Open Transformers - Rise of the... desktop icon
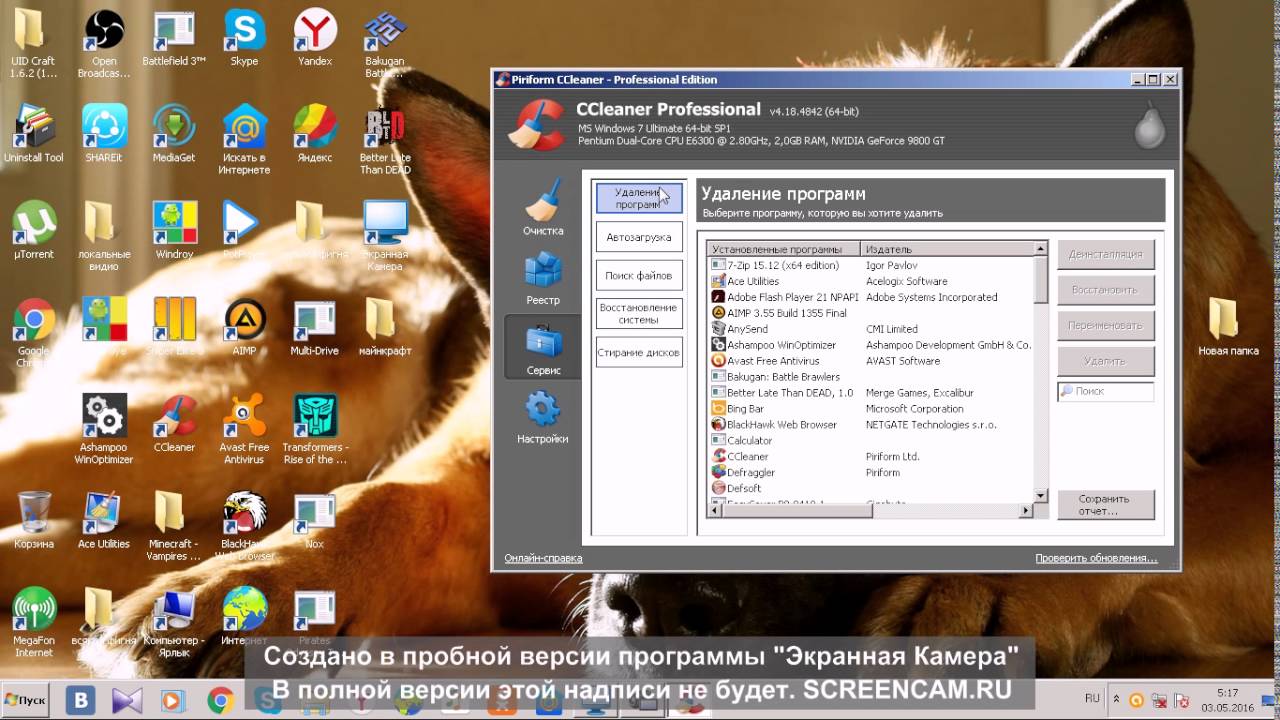This screenshot has height=720, width=1280. point(314,428)
